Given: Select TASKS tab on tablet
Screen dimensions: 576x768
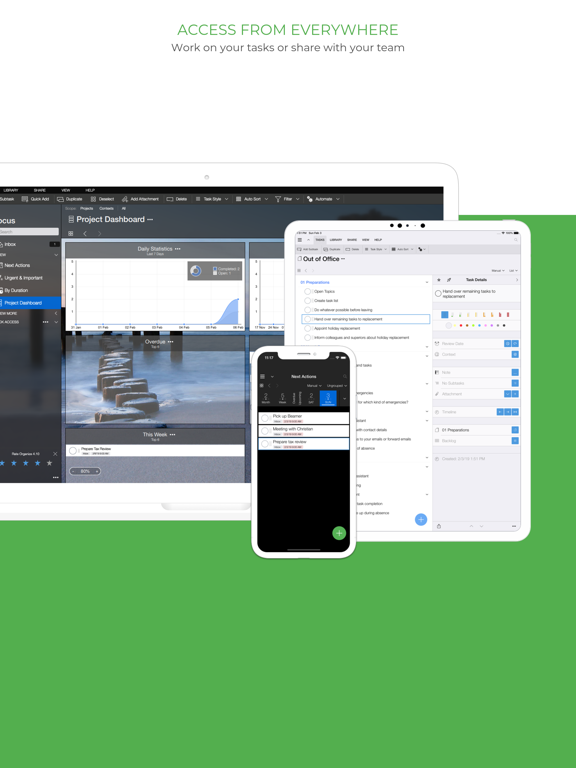Looking at the screenshot, I should (x=320, y=240).
